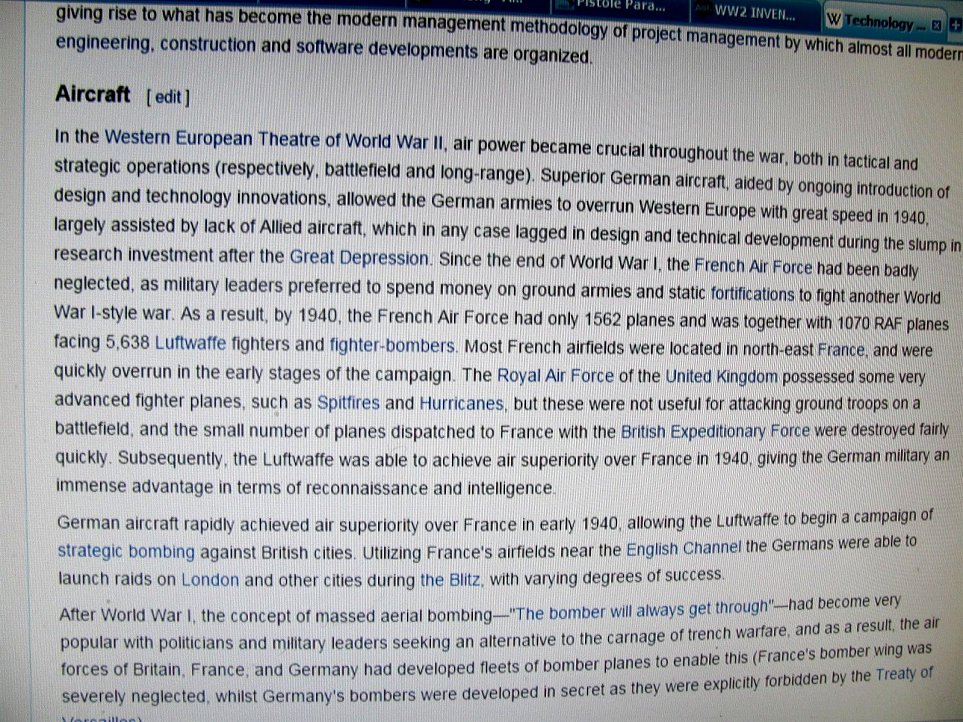This screenshot has width=963, height=722.
Task: Follow the Blitz link
Action: (450, 579)
